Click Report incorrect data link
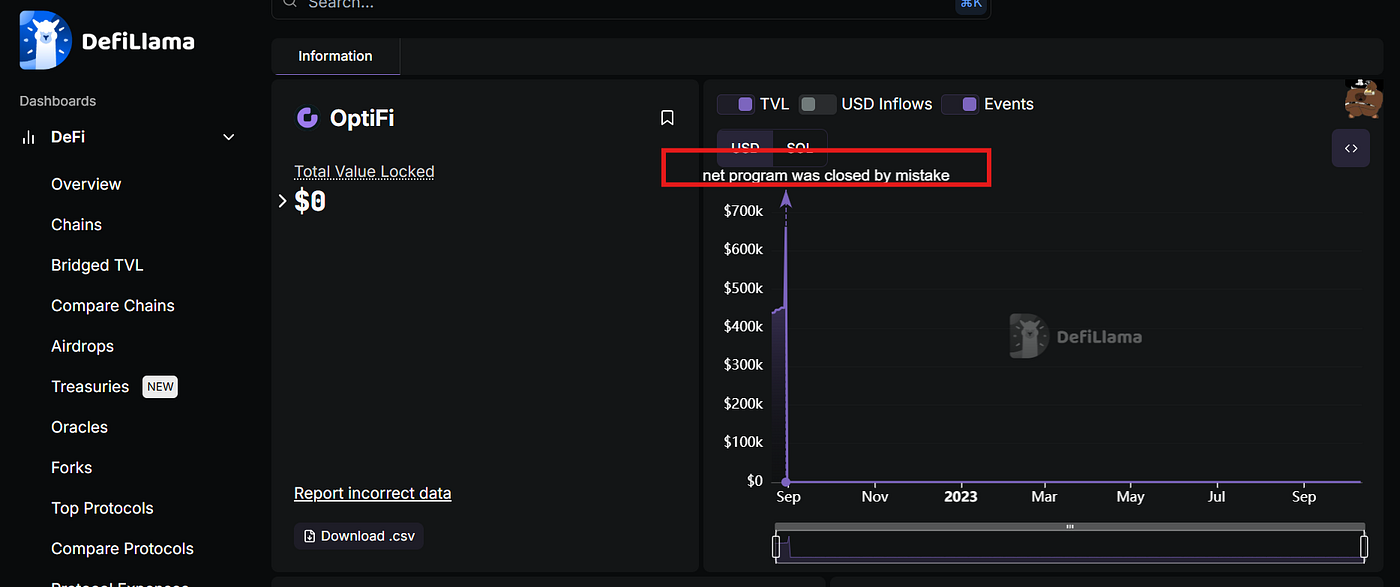 point(372,493)
